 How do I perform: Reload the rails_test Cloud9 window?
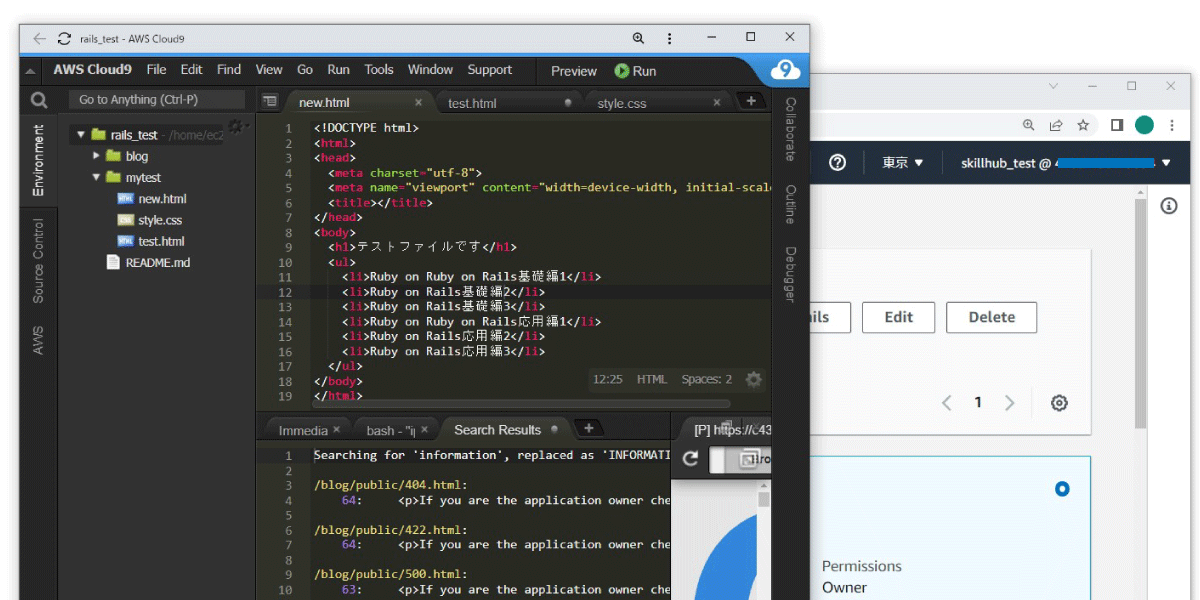click(x=65, y=39)
